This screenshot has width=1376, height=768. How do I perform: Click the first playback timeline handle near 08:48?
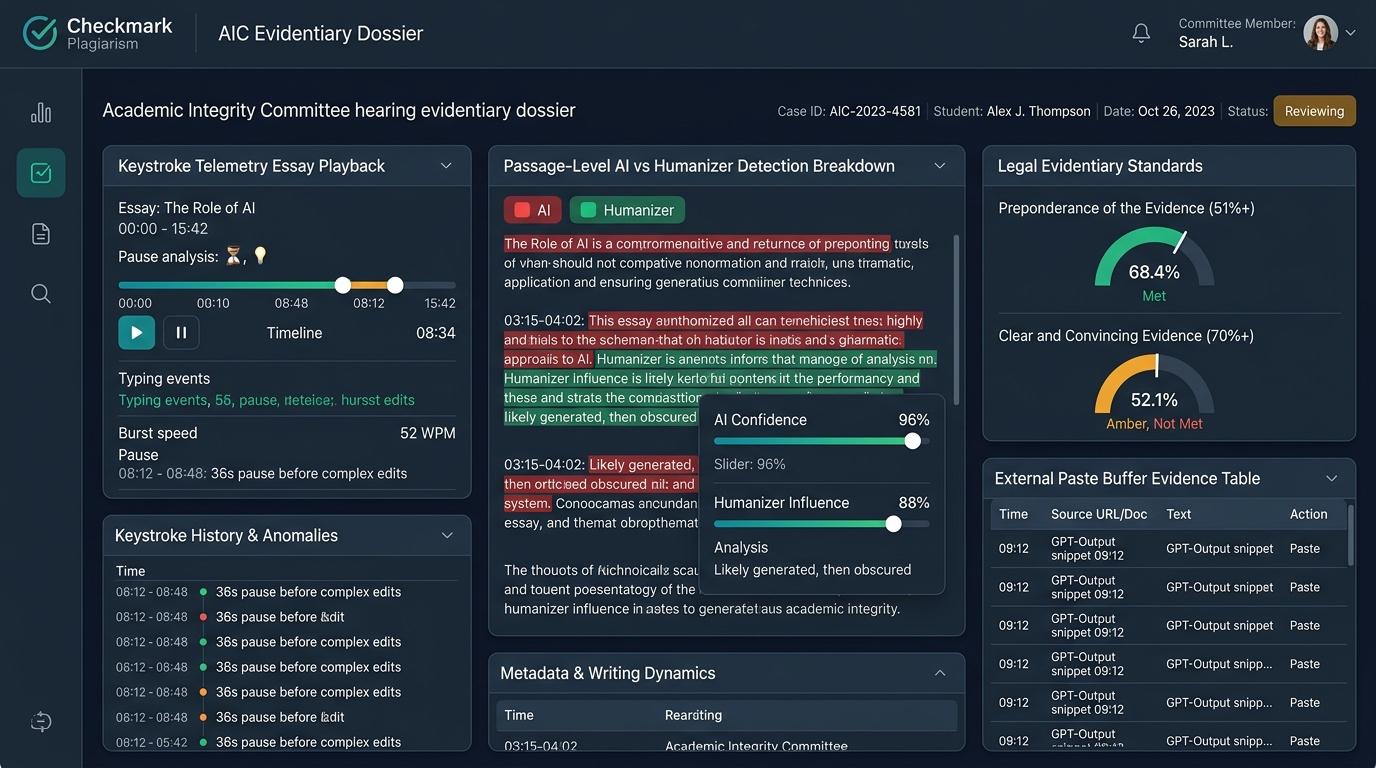tap(343, 285)
